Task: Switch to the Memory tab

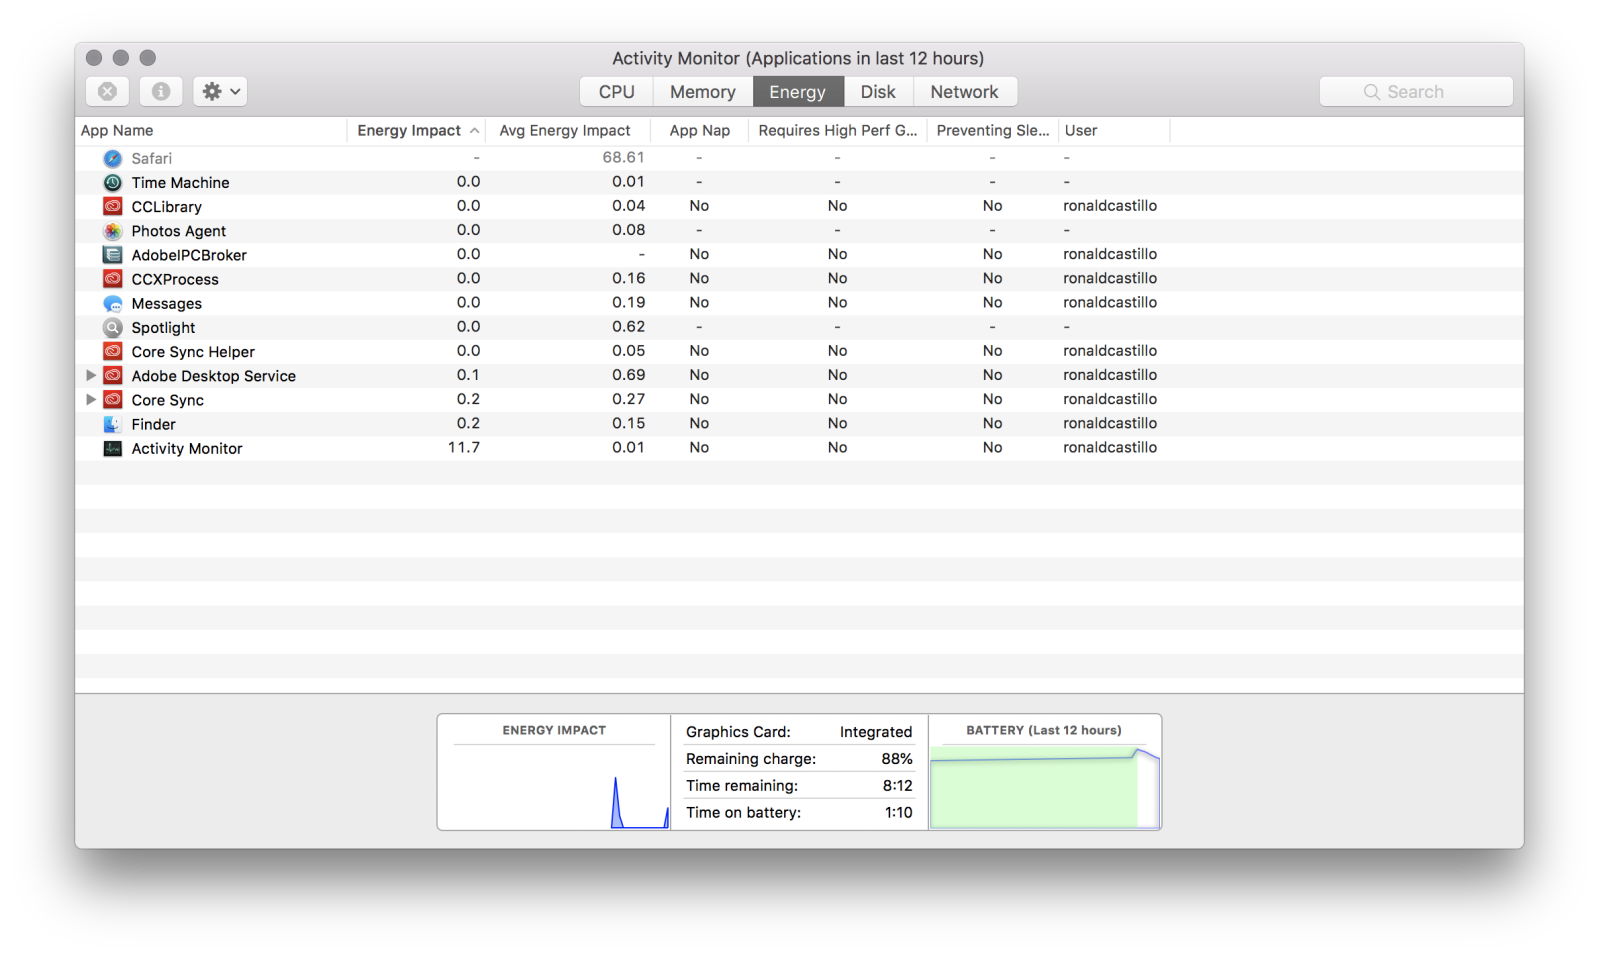Action: click(x=703, y=92)
